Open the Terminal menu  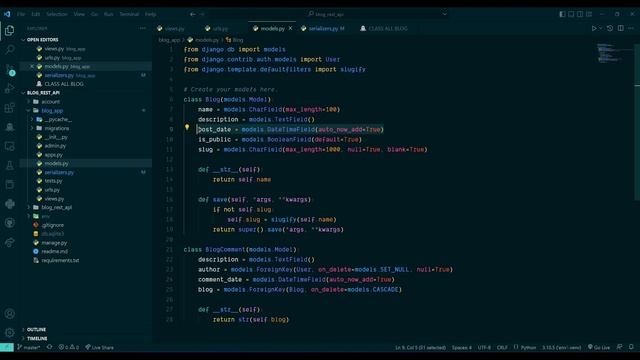[129, 14]
